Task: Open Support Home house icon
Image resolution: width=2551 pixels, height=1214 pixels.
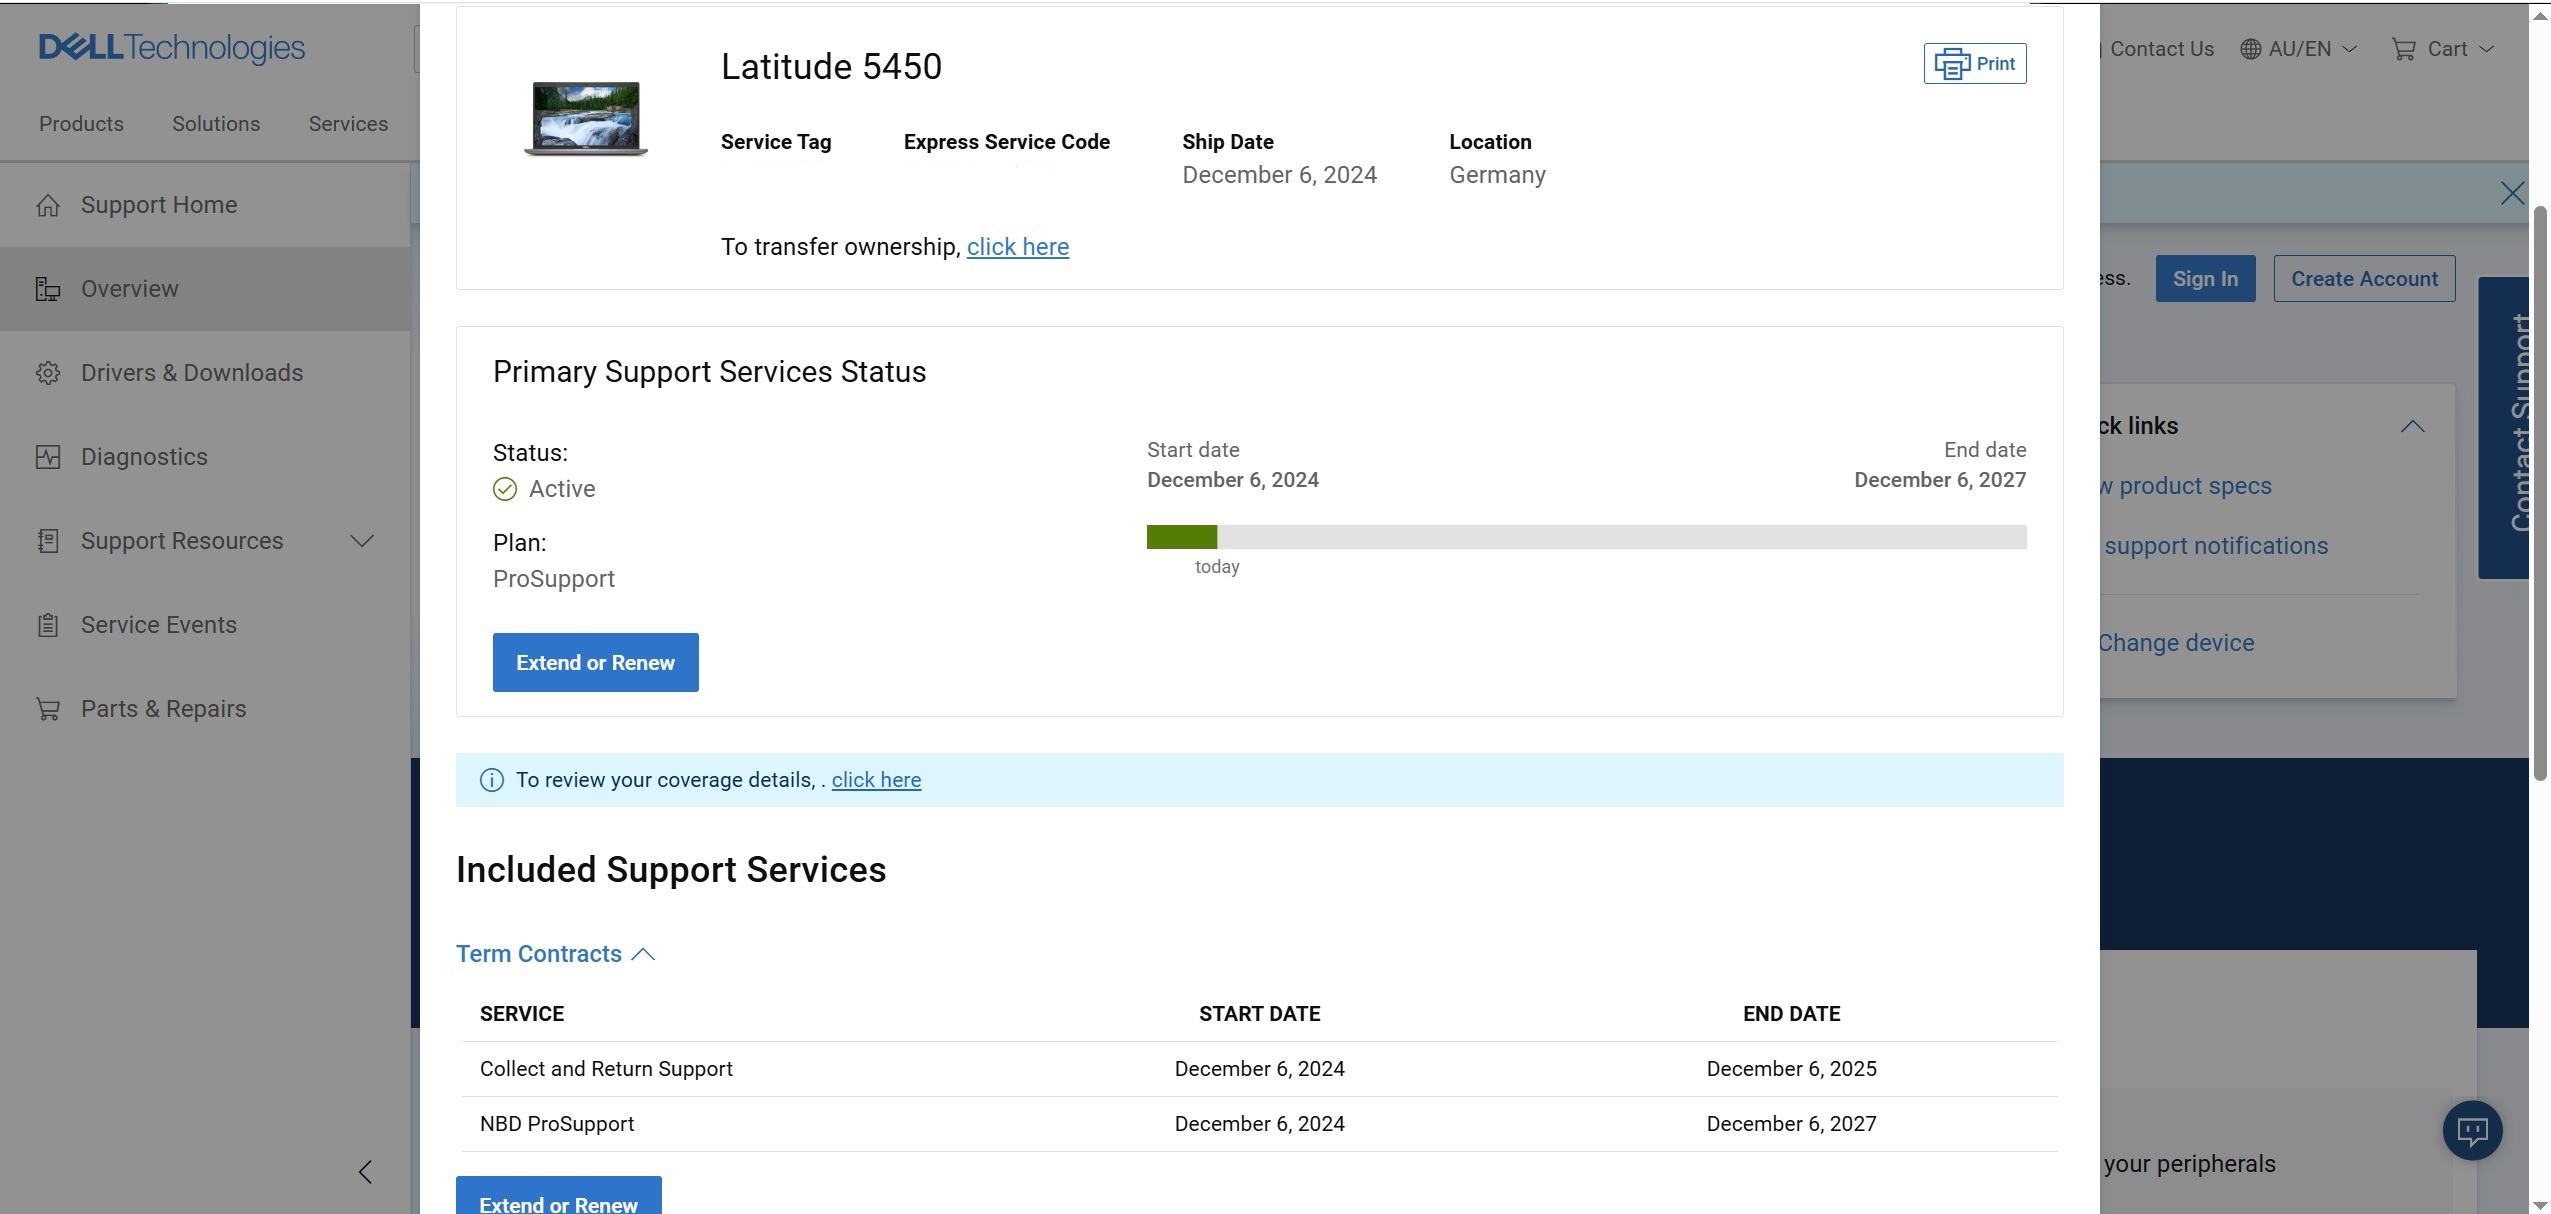Action: click(x=48, y=205)
